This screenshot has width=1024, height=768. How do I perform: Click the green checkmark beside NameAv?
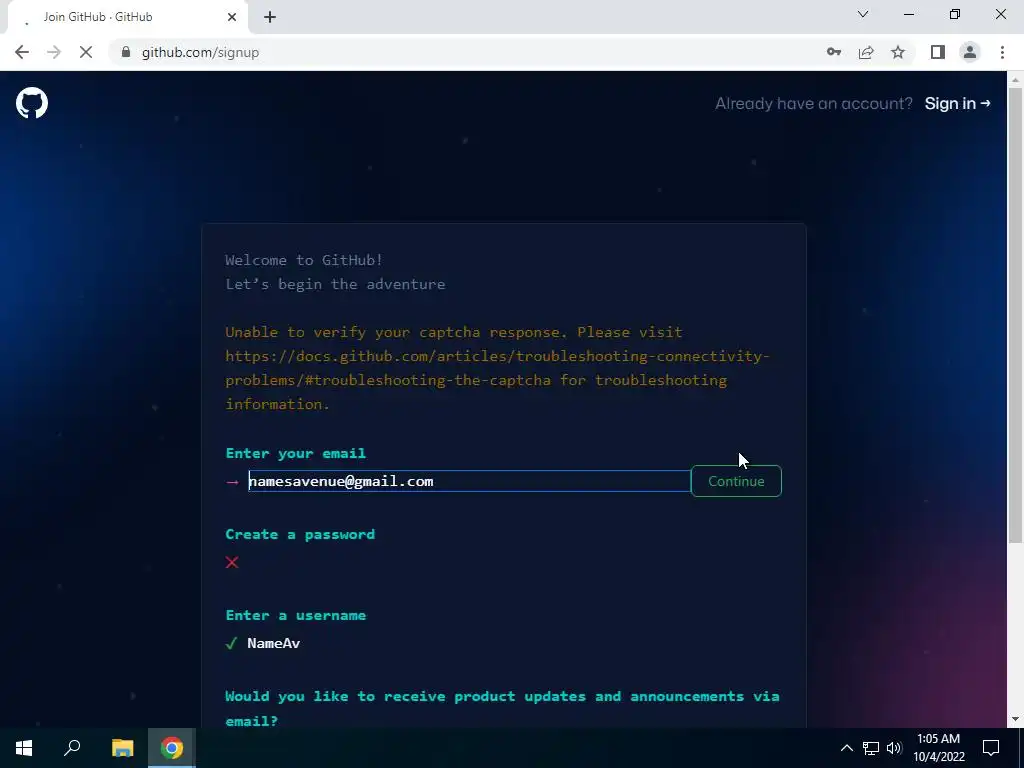[x=231, y=644]
